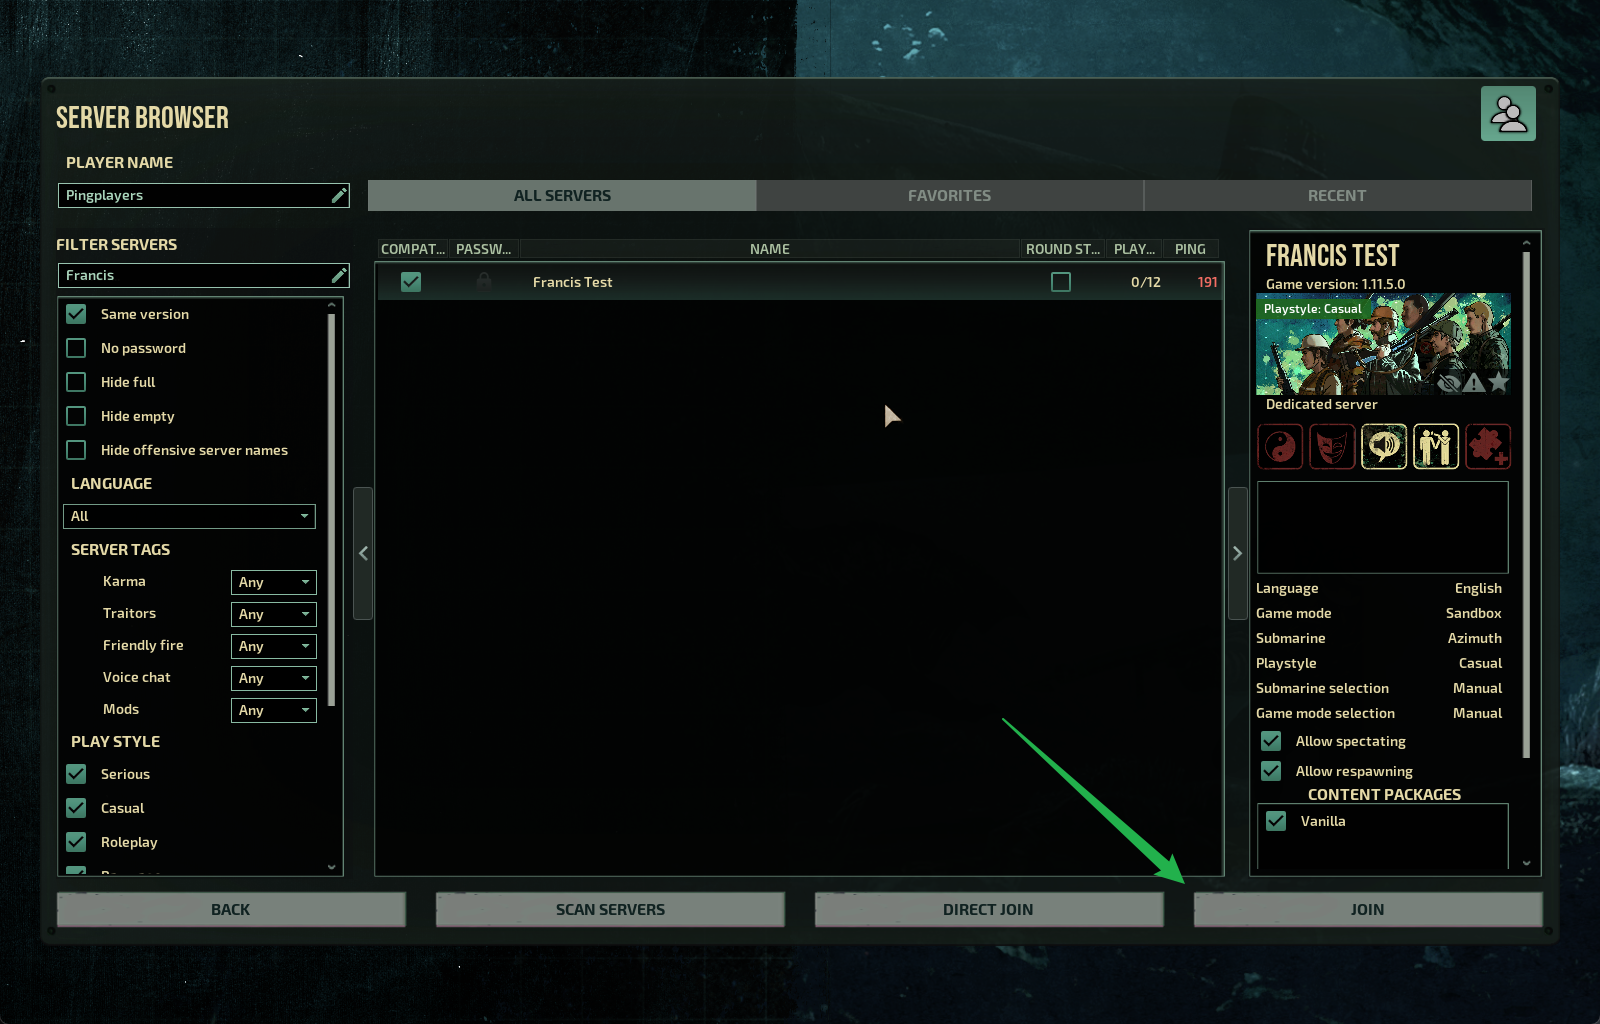
Task: Click the Karma yin-yang tag icon
Action: pos(1280,447)
